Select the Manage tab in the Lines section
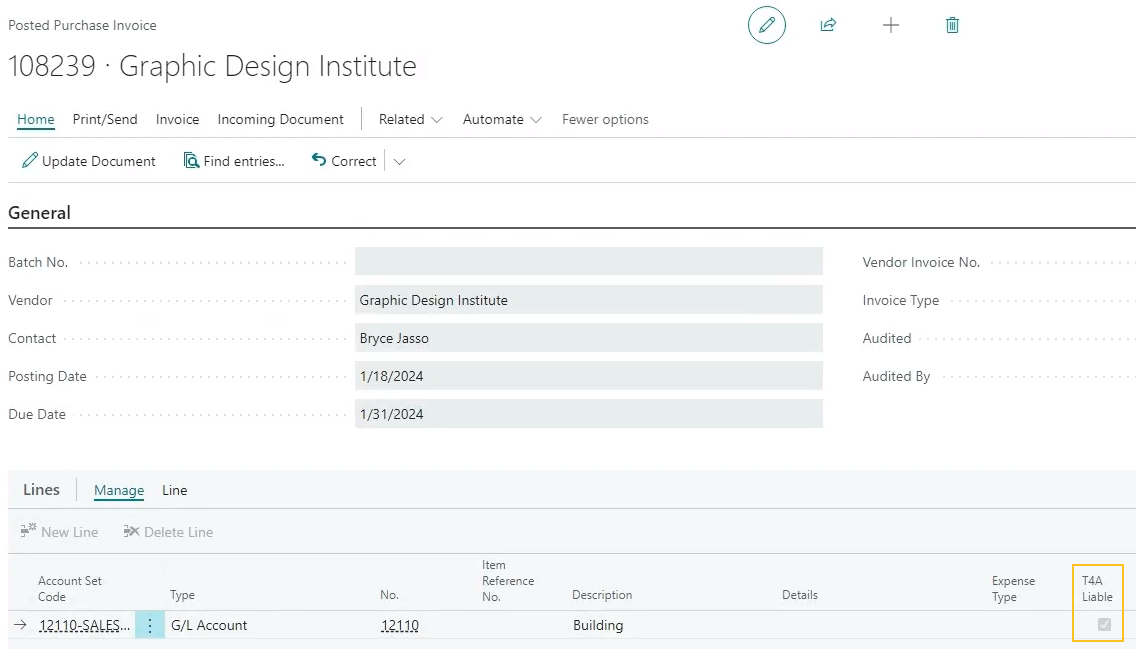This screenshot has width=1136, height=649. tap(118, 490)
